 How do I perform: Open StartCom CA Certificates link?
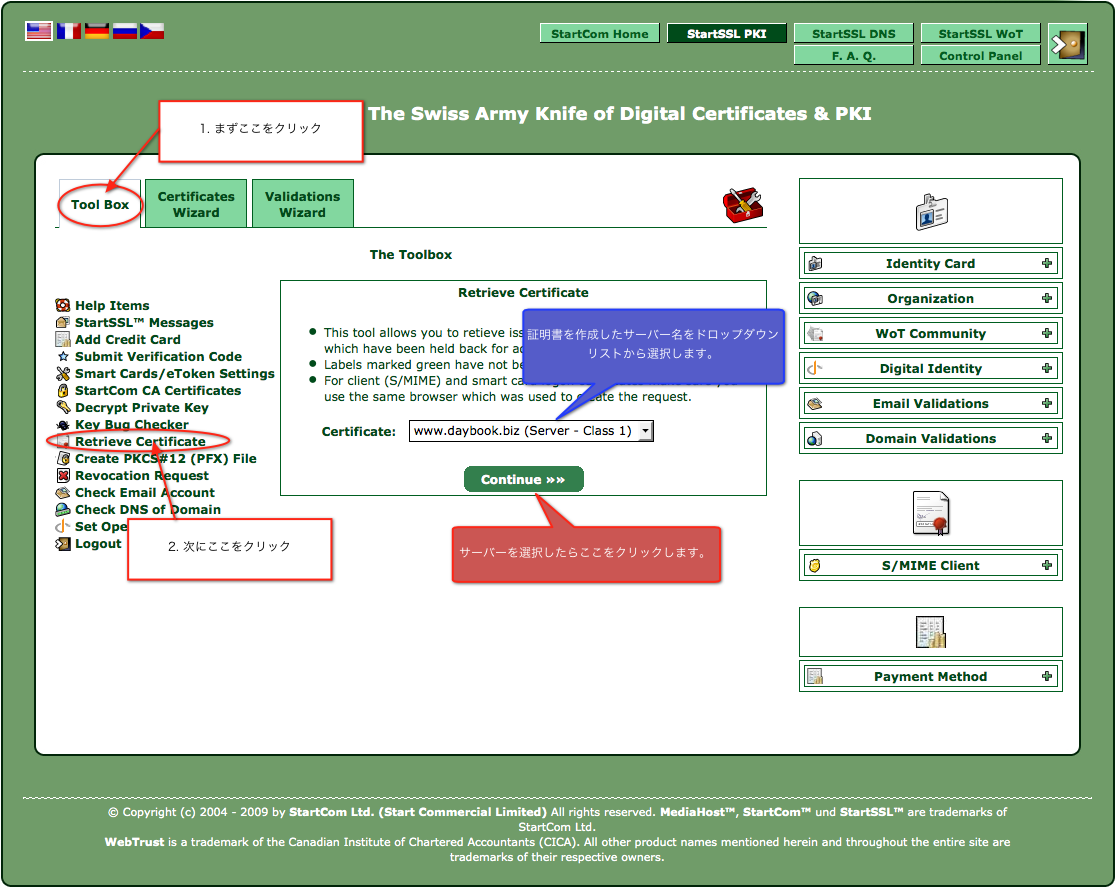158,391
